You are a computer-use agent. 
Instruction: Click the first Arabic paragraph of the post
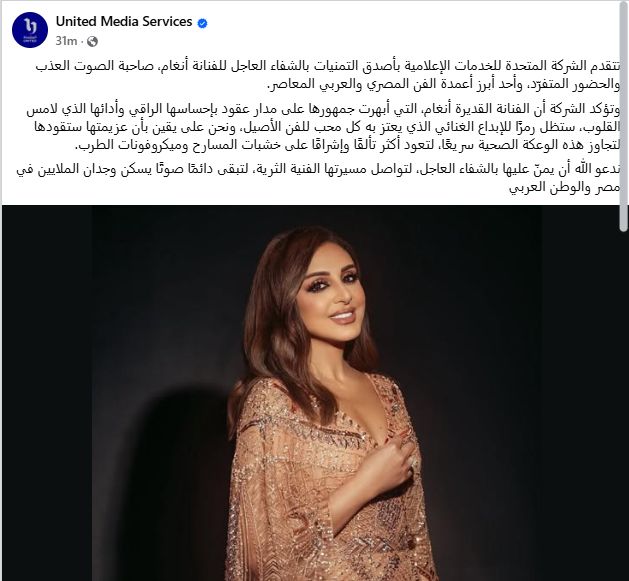327,75
